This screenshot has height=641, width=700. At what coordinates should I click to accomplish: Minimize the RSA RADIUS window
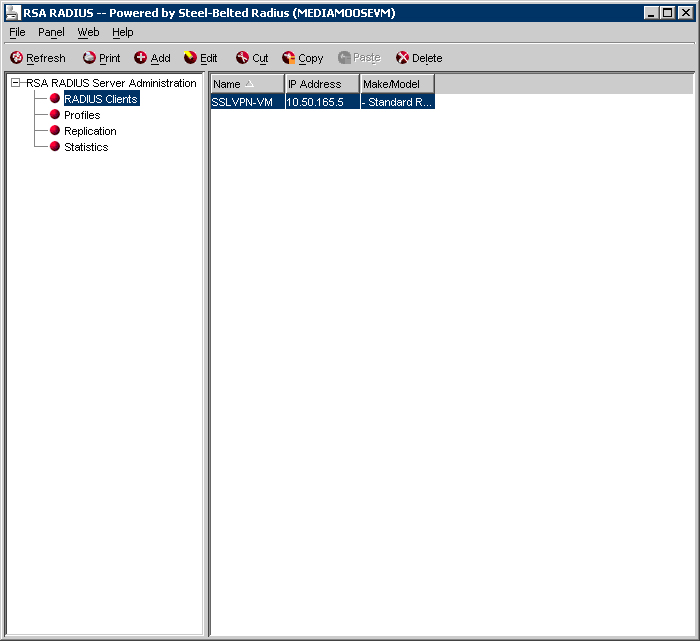(x=652, y=13)
